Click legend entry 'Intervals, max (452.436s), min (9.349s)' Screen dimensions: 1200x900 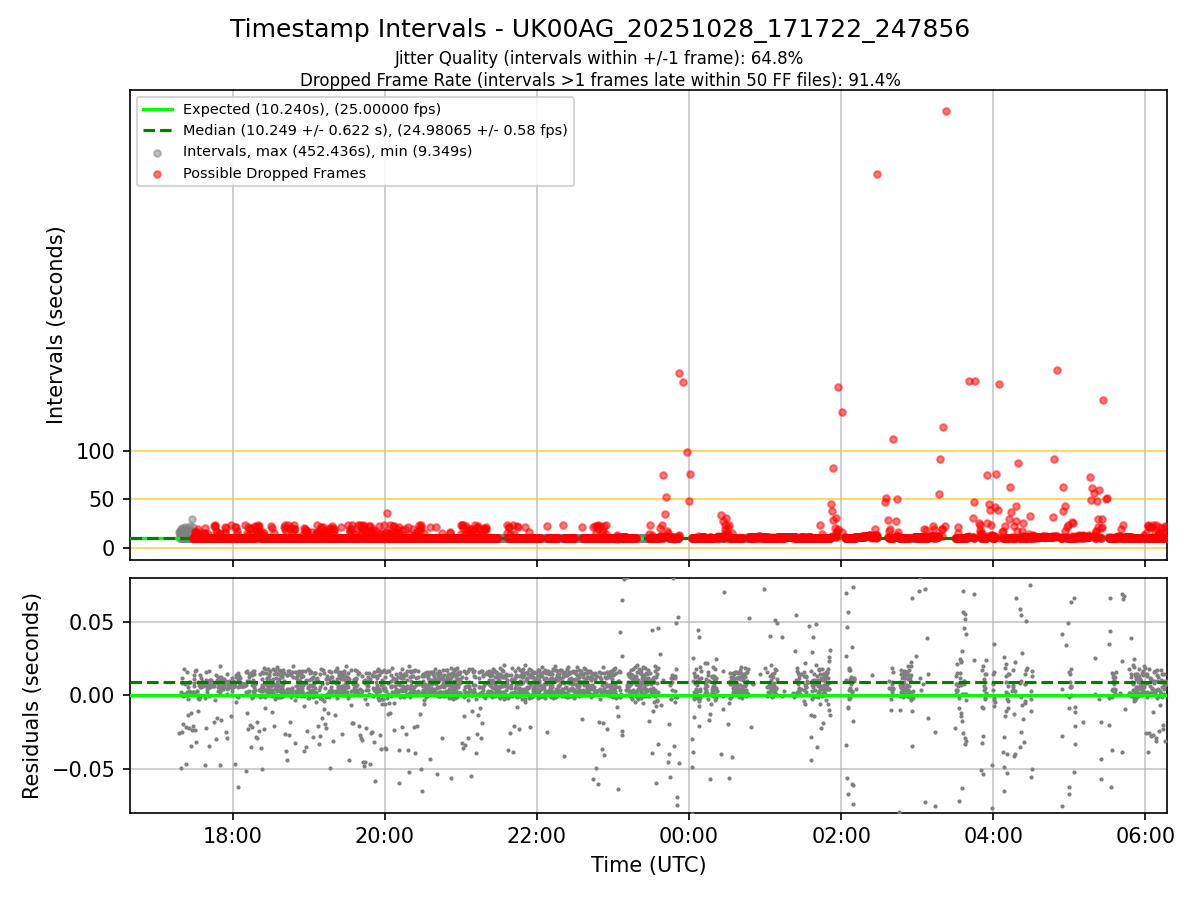coord(328,151)
